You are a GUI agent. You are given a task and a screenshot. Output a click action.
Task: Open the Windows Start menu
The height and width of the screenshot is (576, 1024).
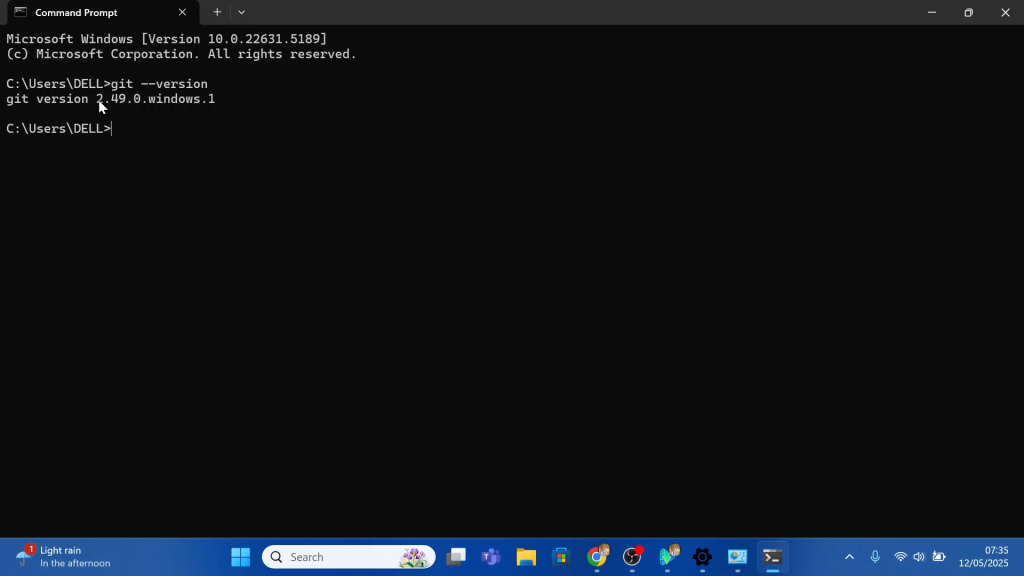coord(240,557)
